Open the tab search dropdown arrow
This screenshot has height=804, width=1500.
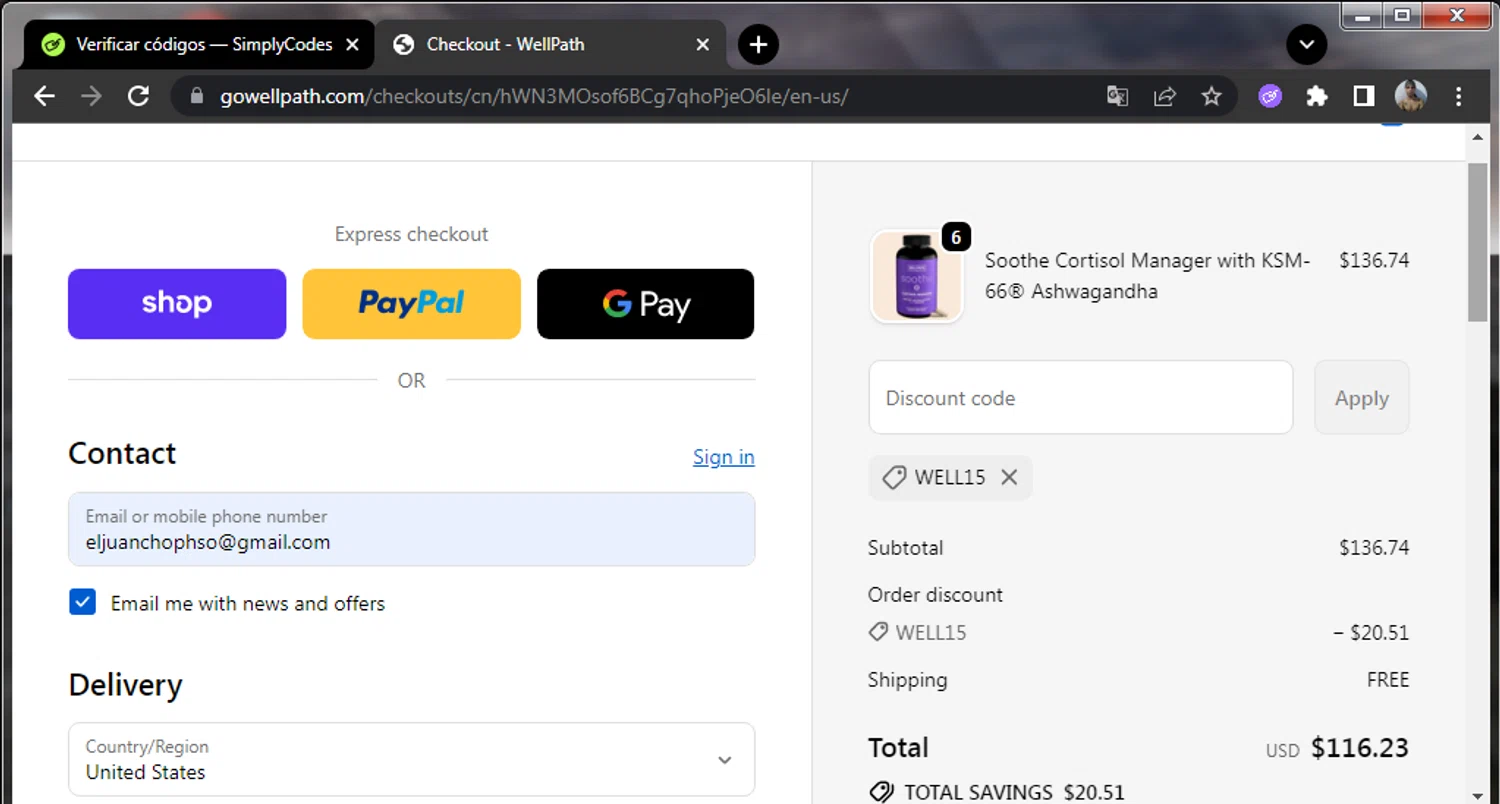pyautogui.click(x=1306, y=44)
